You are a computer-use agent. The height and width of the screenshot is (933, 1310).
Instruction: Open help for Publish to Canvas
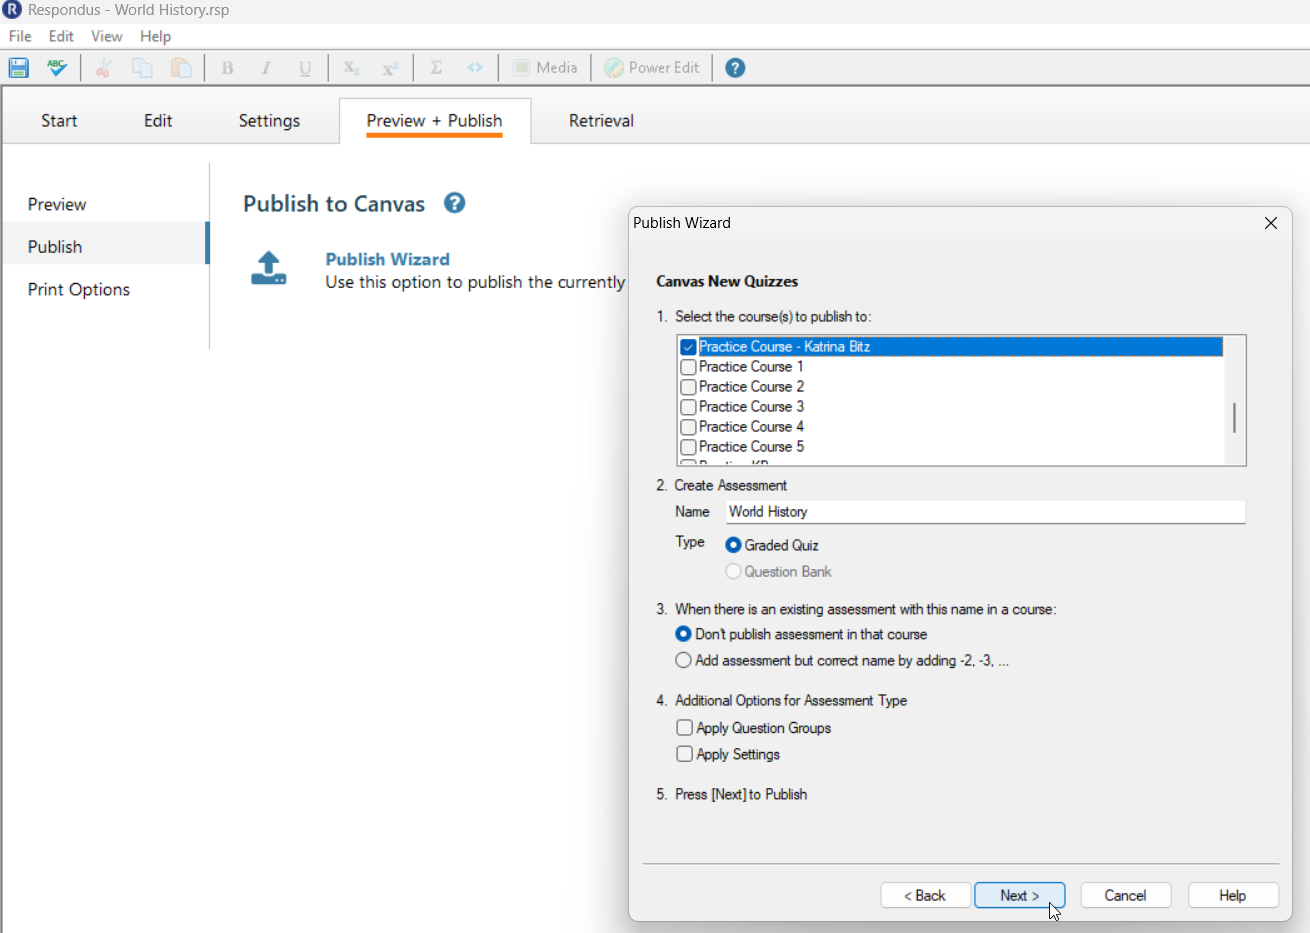454,203
